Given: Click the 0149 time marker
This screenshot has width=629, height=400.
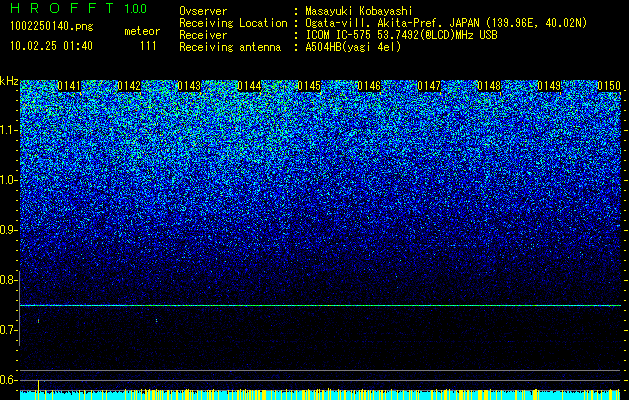Looking at the screenshot, I should (x=549, y=86).
